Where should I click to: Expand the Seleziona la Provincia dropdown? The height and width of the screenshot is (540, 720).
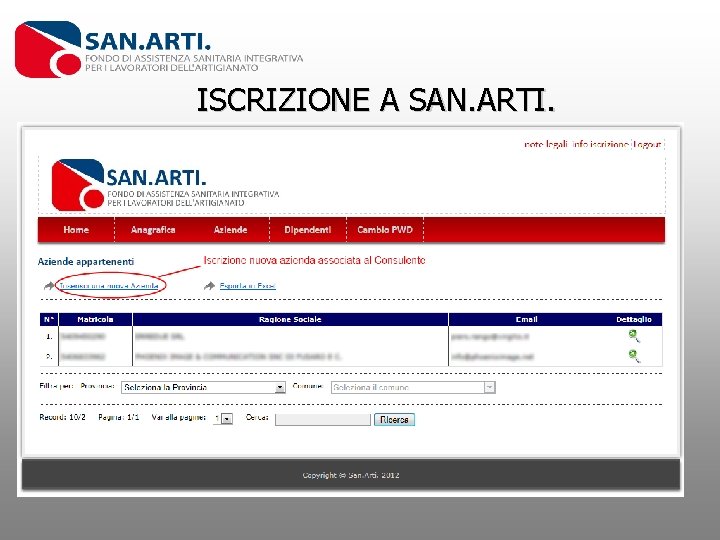pyautogui.click(x=203, y=388)
